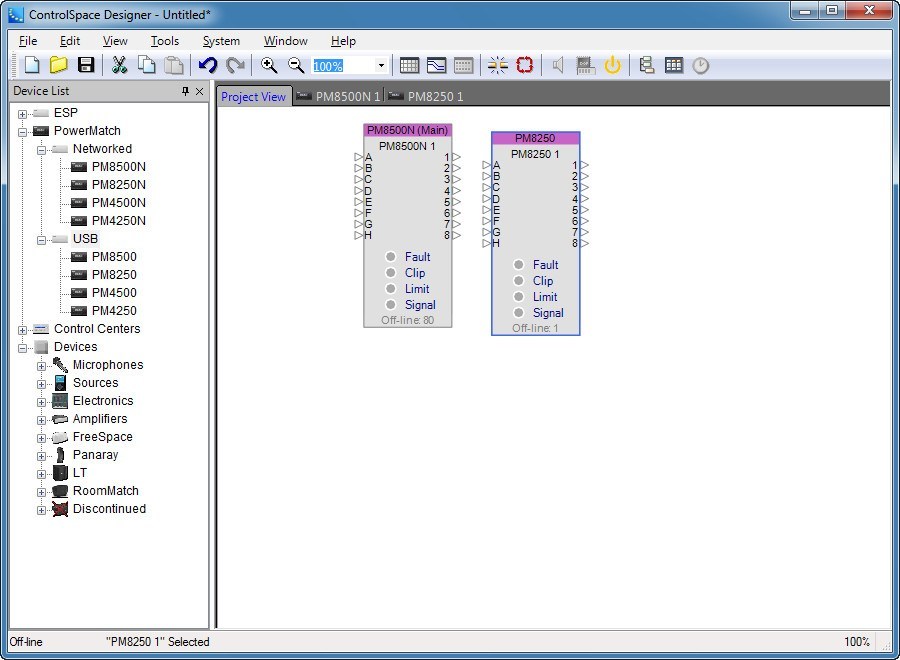
Task: Open the File menu
Action: click(x=28, y=41)
